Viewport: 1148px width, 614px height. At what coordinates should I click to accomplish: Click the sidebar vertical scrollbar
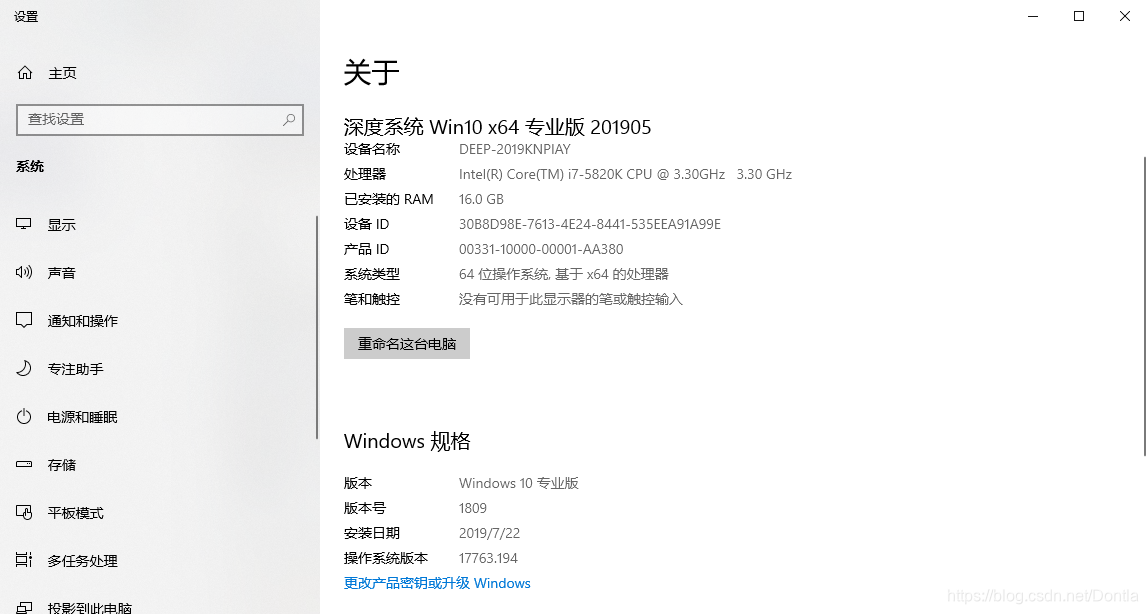coord(317,327)
